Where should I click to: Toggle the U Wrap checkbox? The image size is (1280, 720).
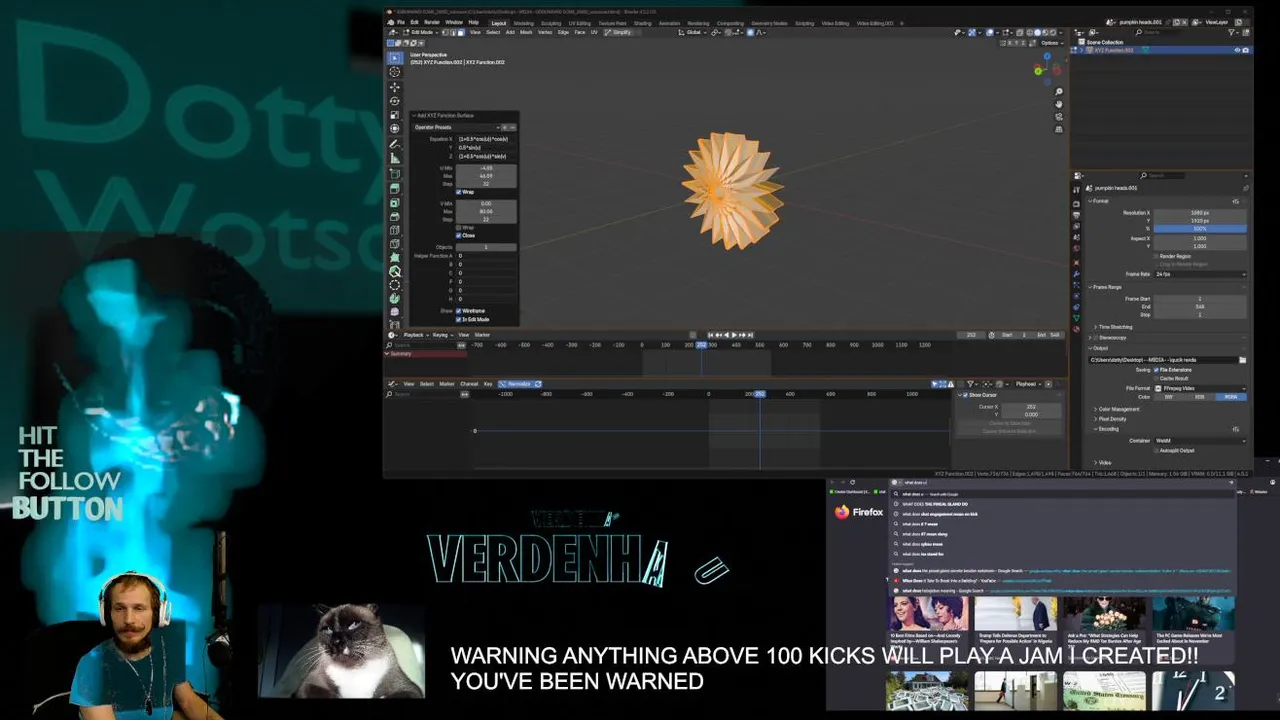(458, 192)
